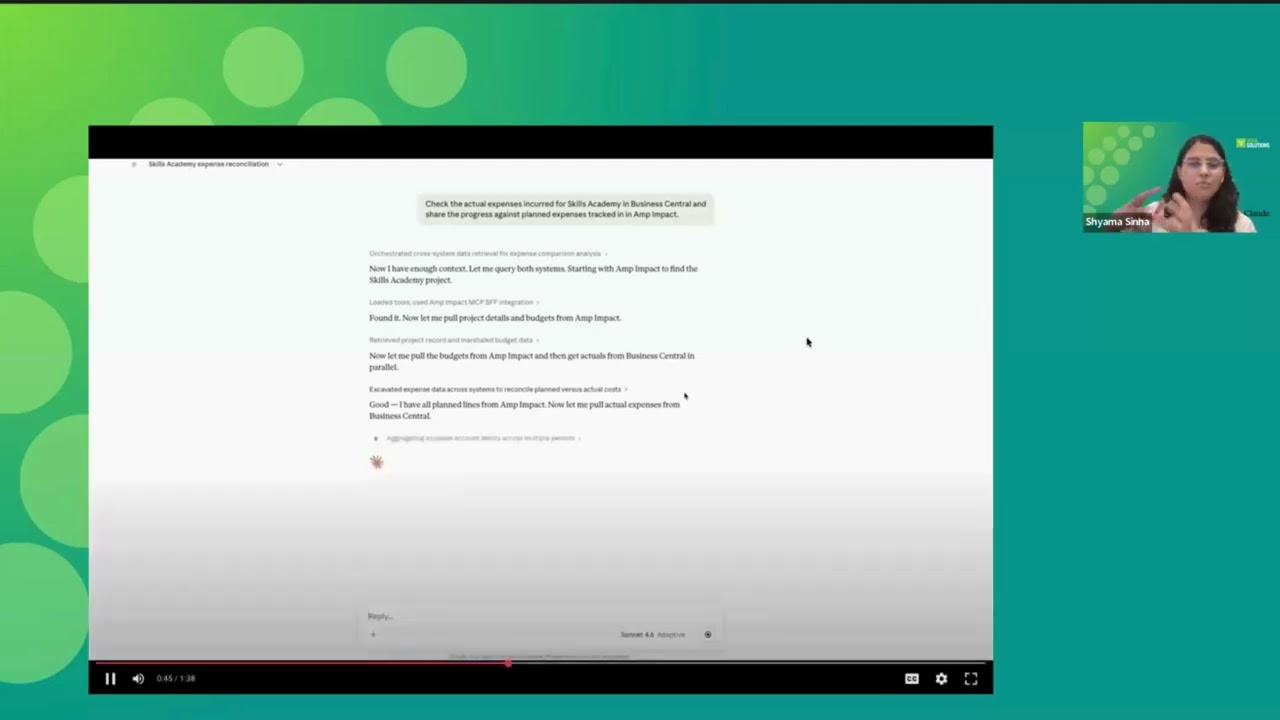Screen dimensions: 1280x720
Task: Click text 'Good — I have all planned lines'
Action: (524, 410)
